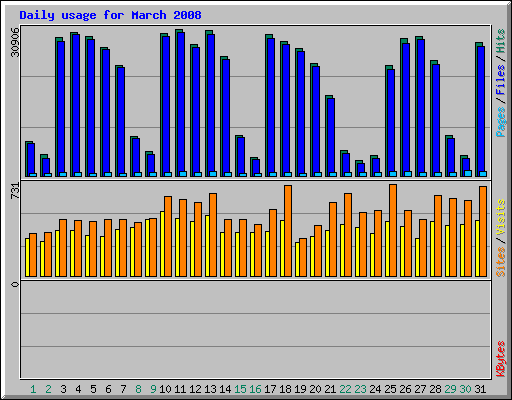Click day 18 on the x-axis
Screen dimensions: 512x400
(x=285, y=389)
